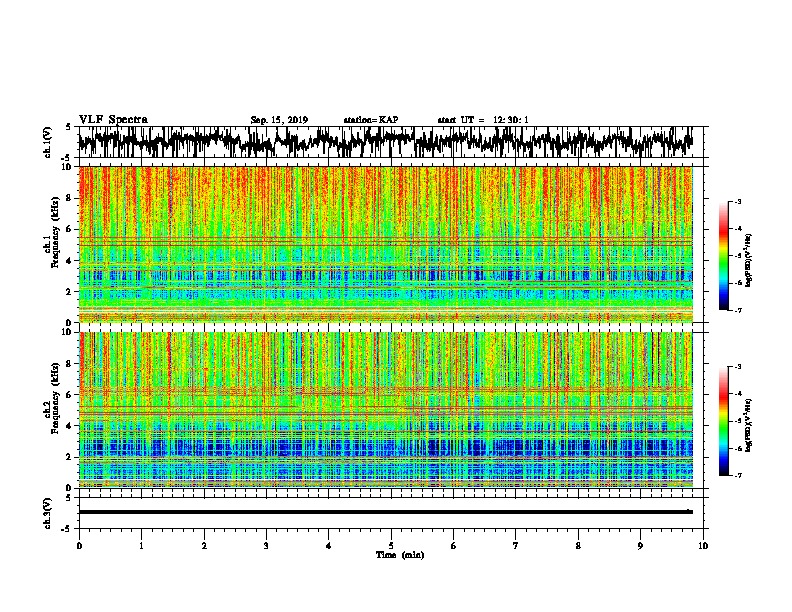This screenshot has height=612, width=792.
Task: Click time axis tick label '2'
Action: [x=204, y=546]
